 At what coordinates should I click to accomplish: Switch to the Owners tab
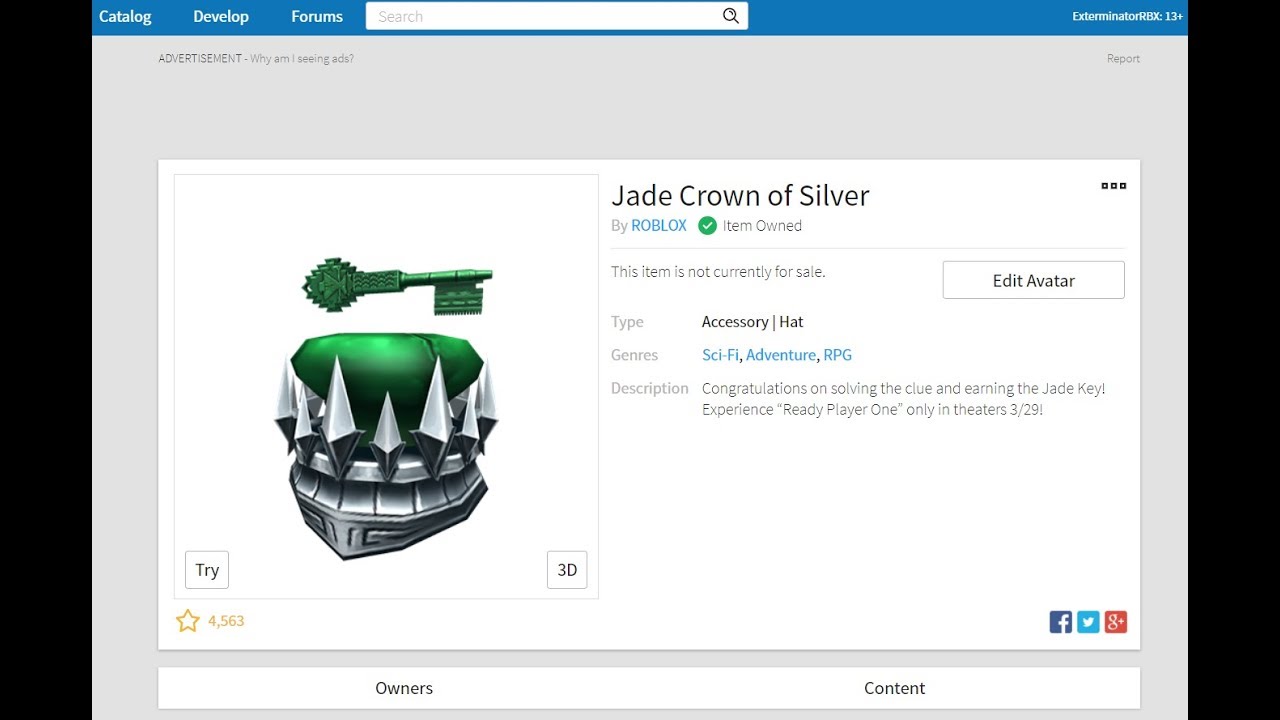[x=404, y=688]
